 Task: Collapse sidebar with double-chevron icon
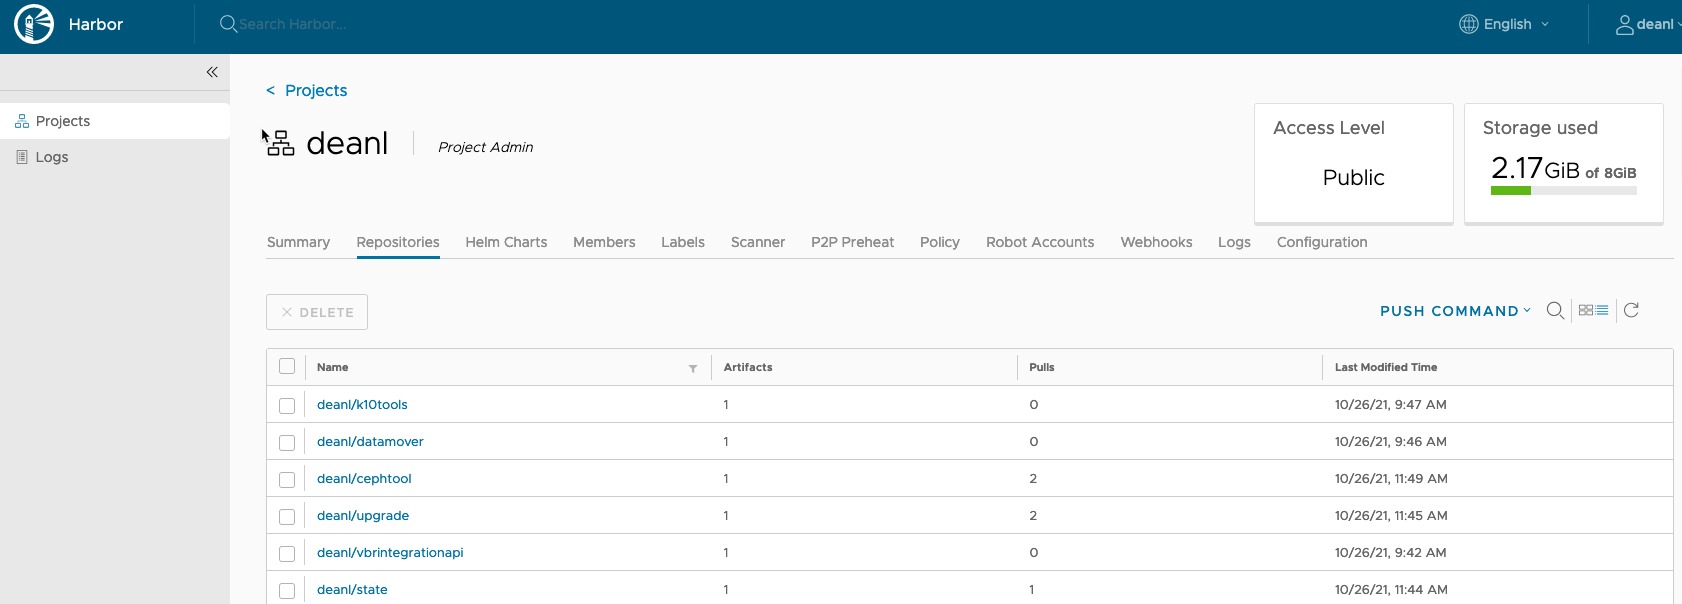pyautogui.click(x=212, y=72)
